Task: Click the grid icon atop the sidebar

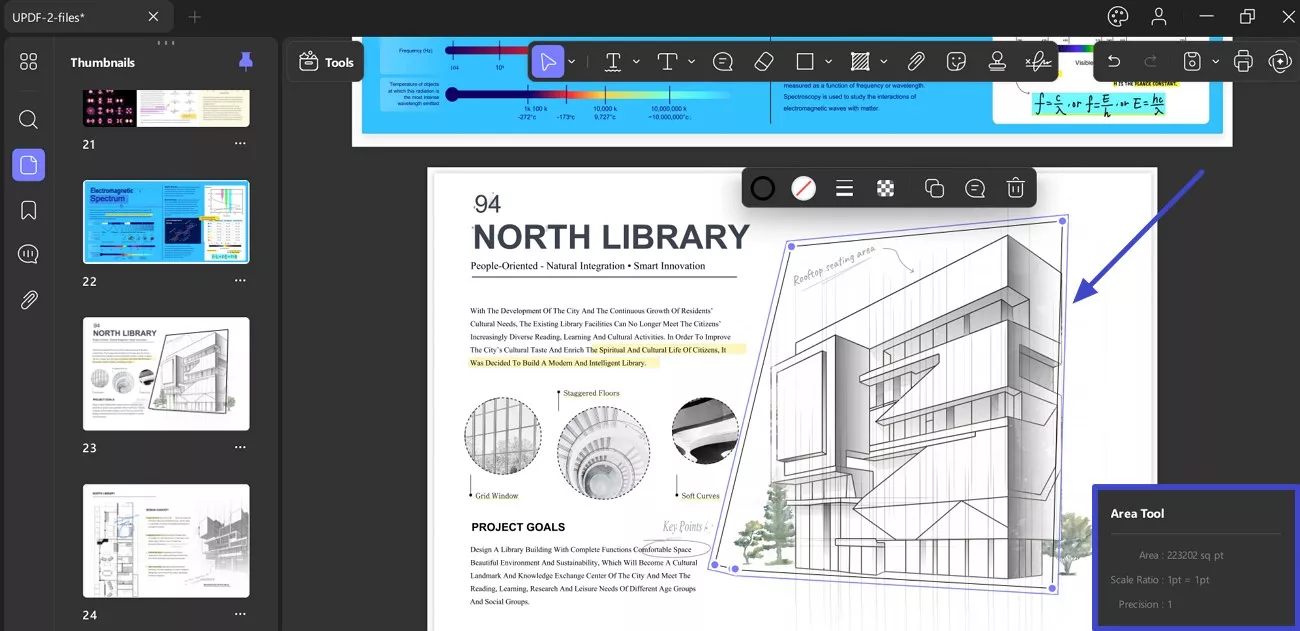Action: (28, 62)
